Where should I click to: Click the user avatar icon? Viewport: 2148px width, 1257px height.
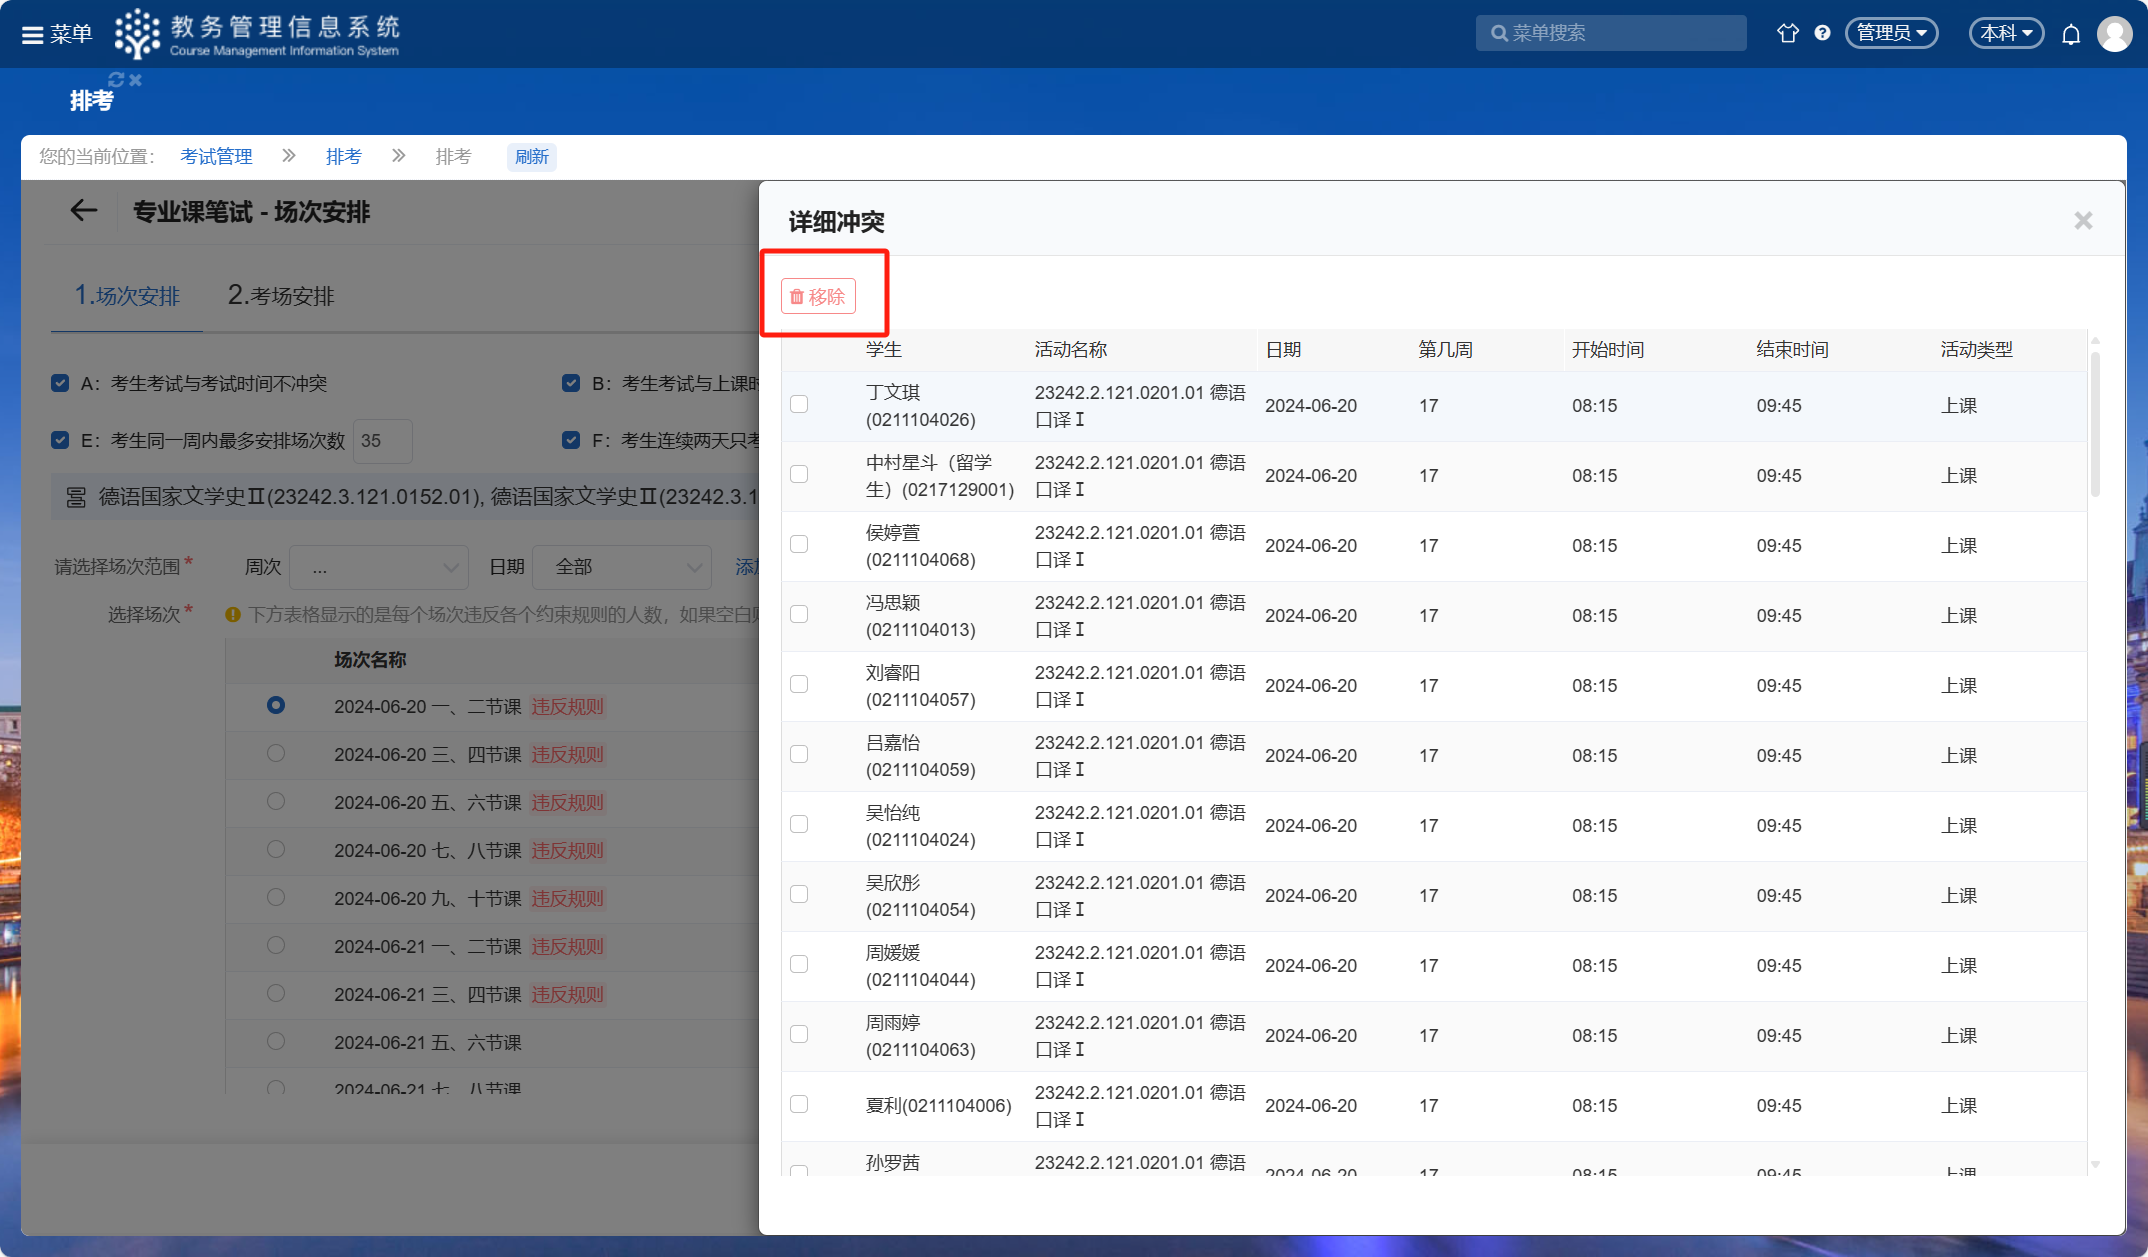(2114, 34)
